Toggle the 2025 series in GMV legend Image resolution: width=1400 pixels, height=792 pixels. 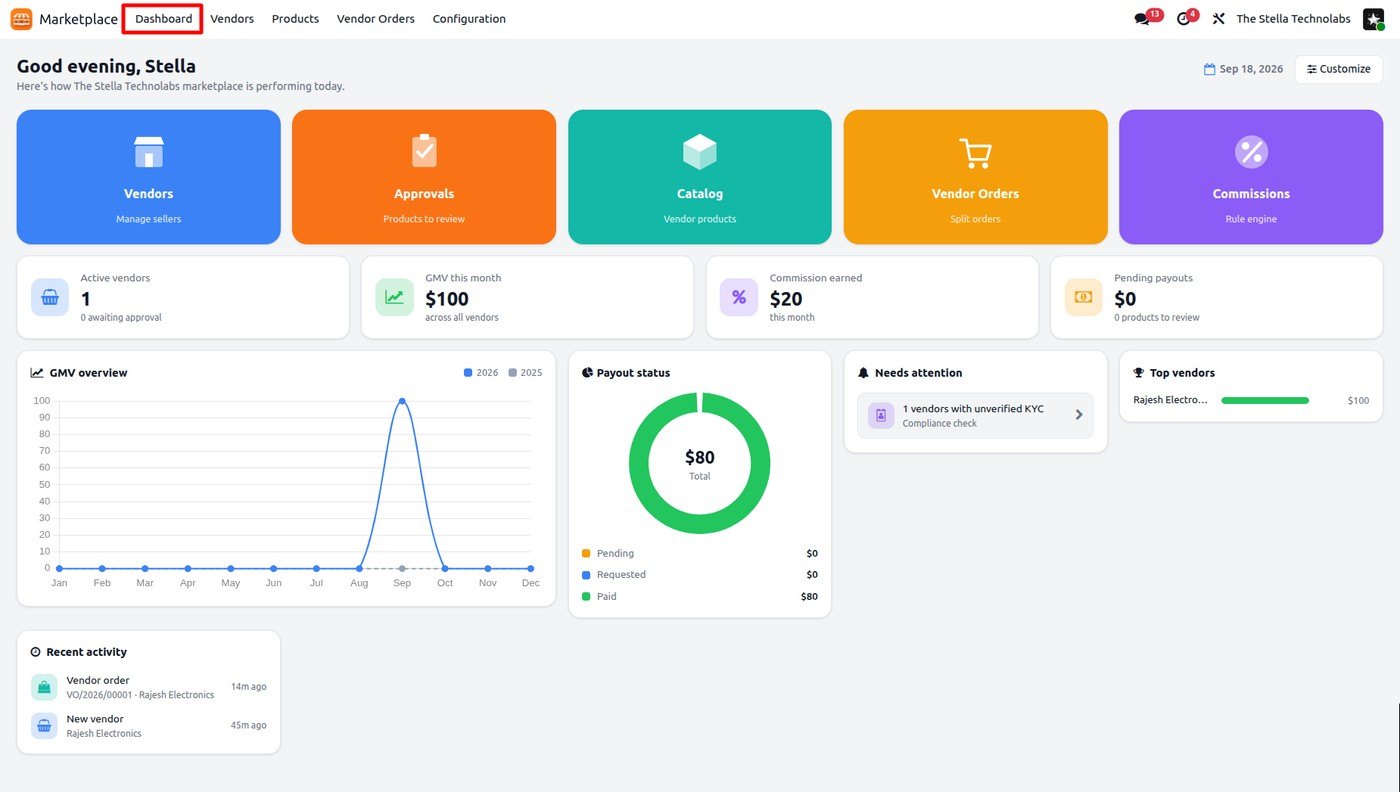coord(525,373)
